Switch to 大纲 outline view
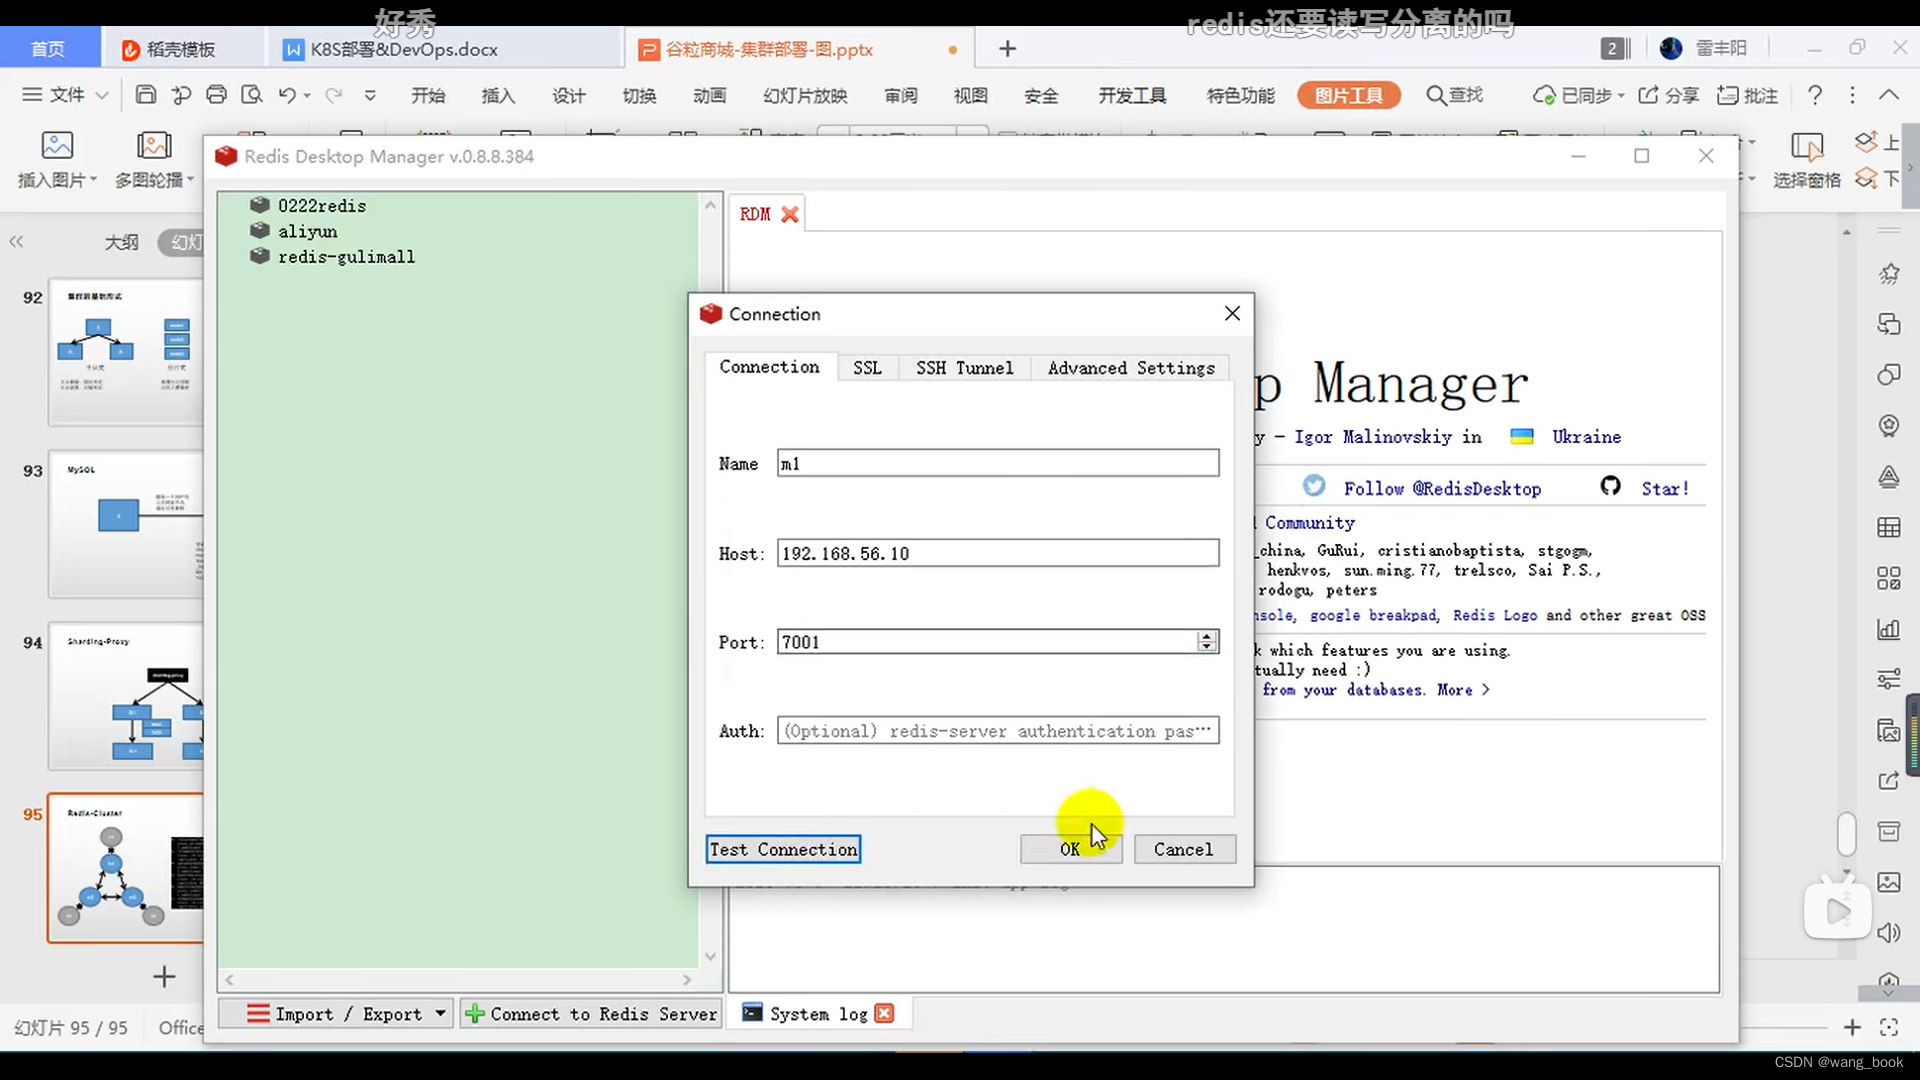 (x=122, y=242)
